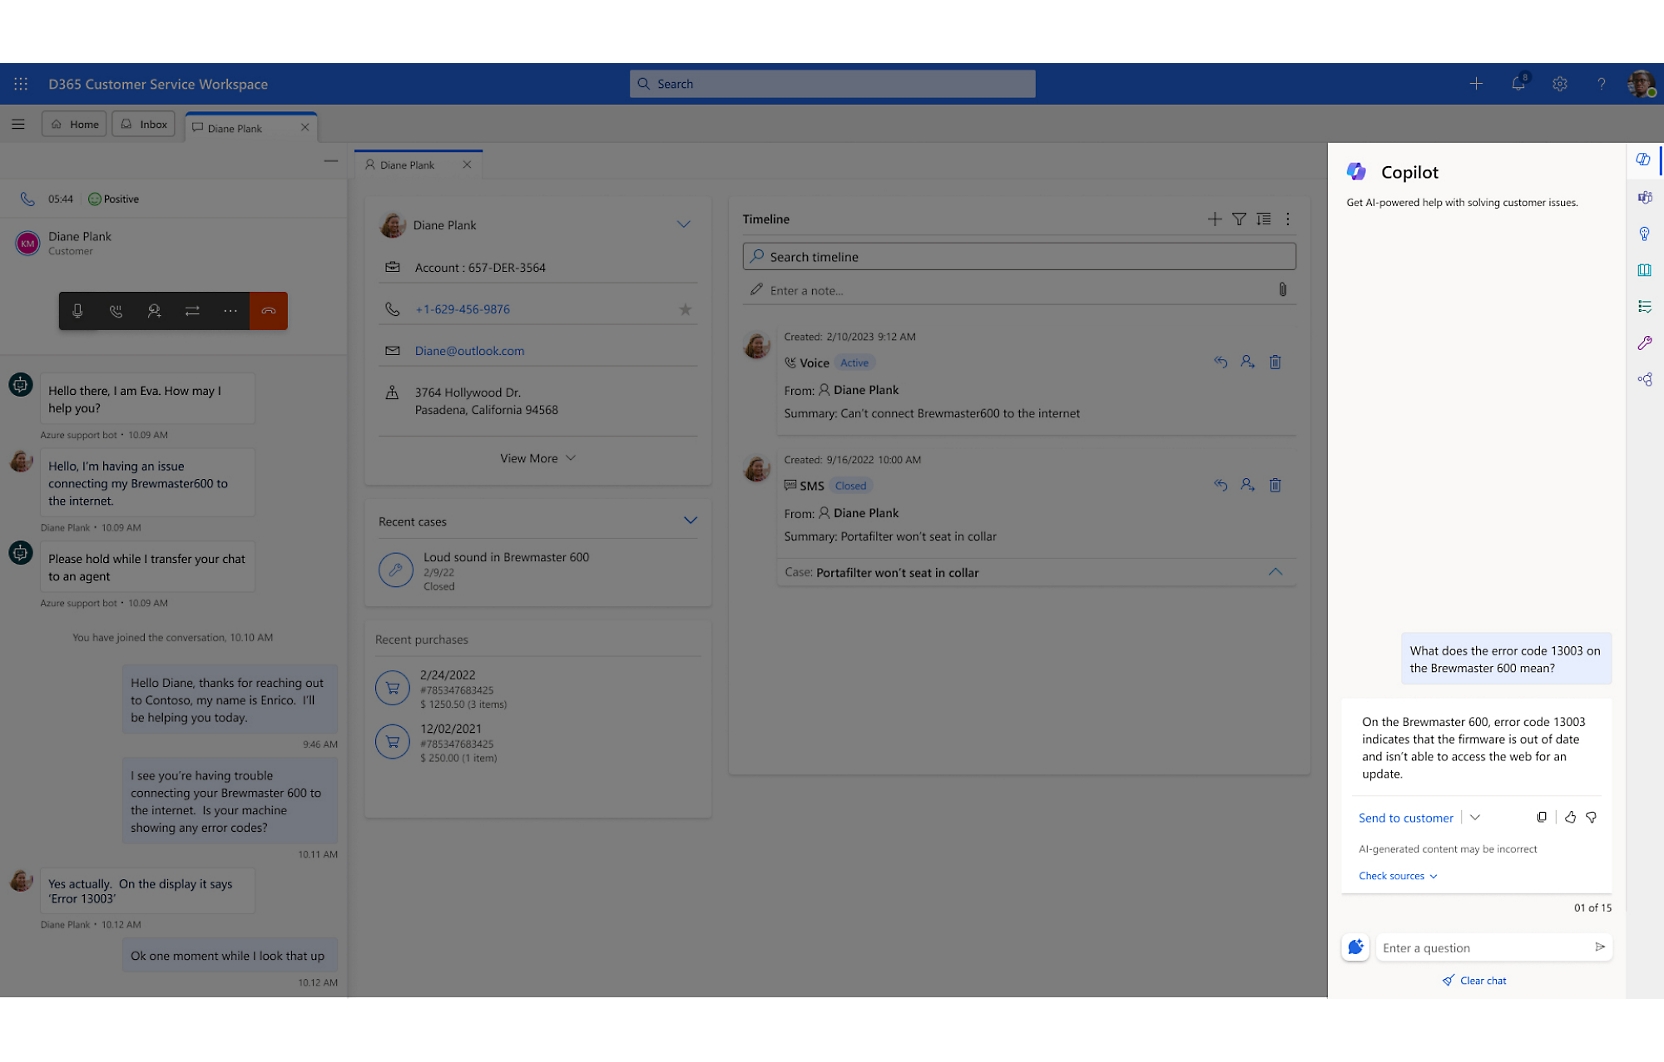Give thumbs up to Copilot response
The width and height of the screenshot is (1664, 1062).
1570,817
